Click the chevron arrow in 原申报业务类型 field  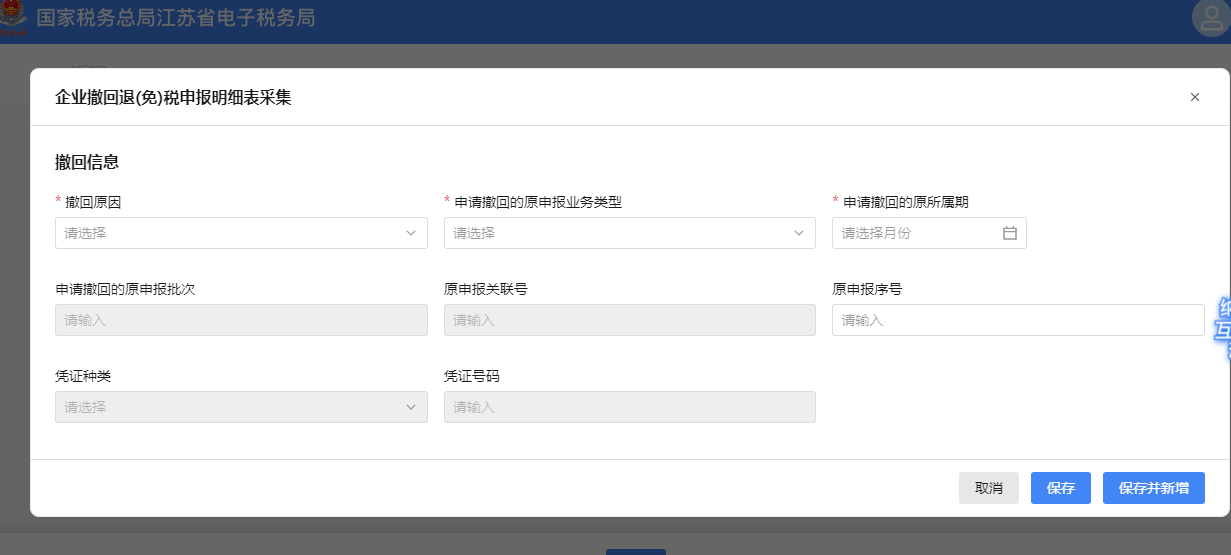(x=799, y=233)
